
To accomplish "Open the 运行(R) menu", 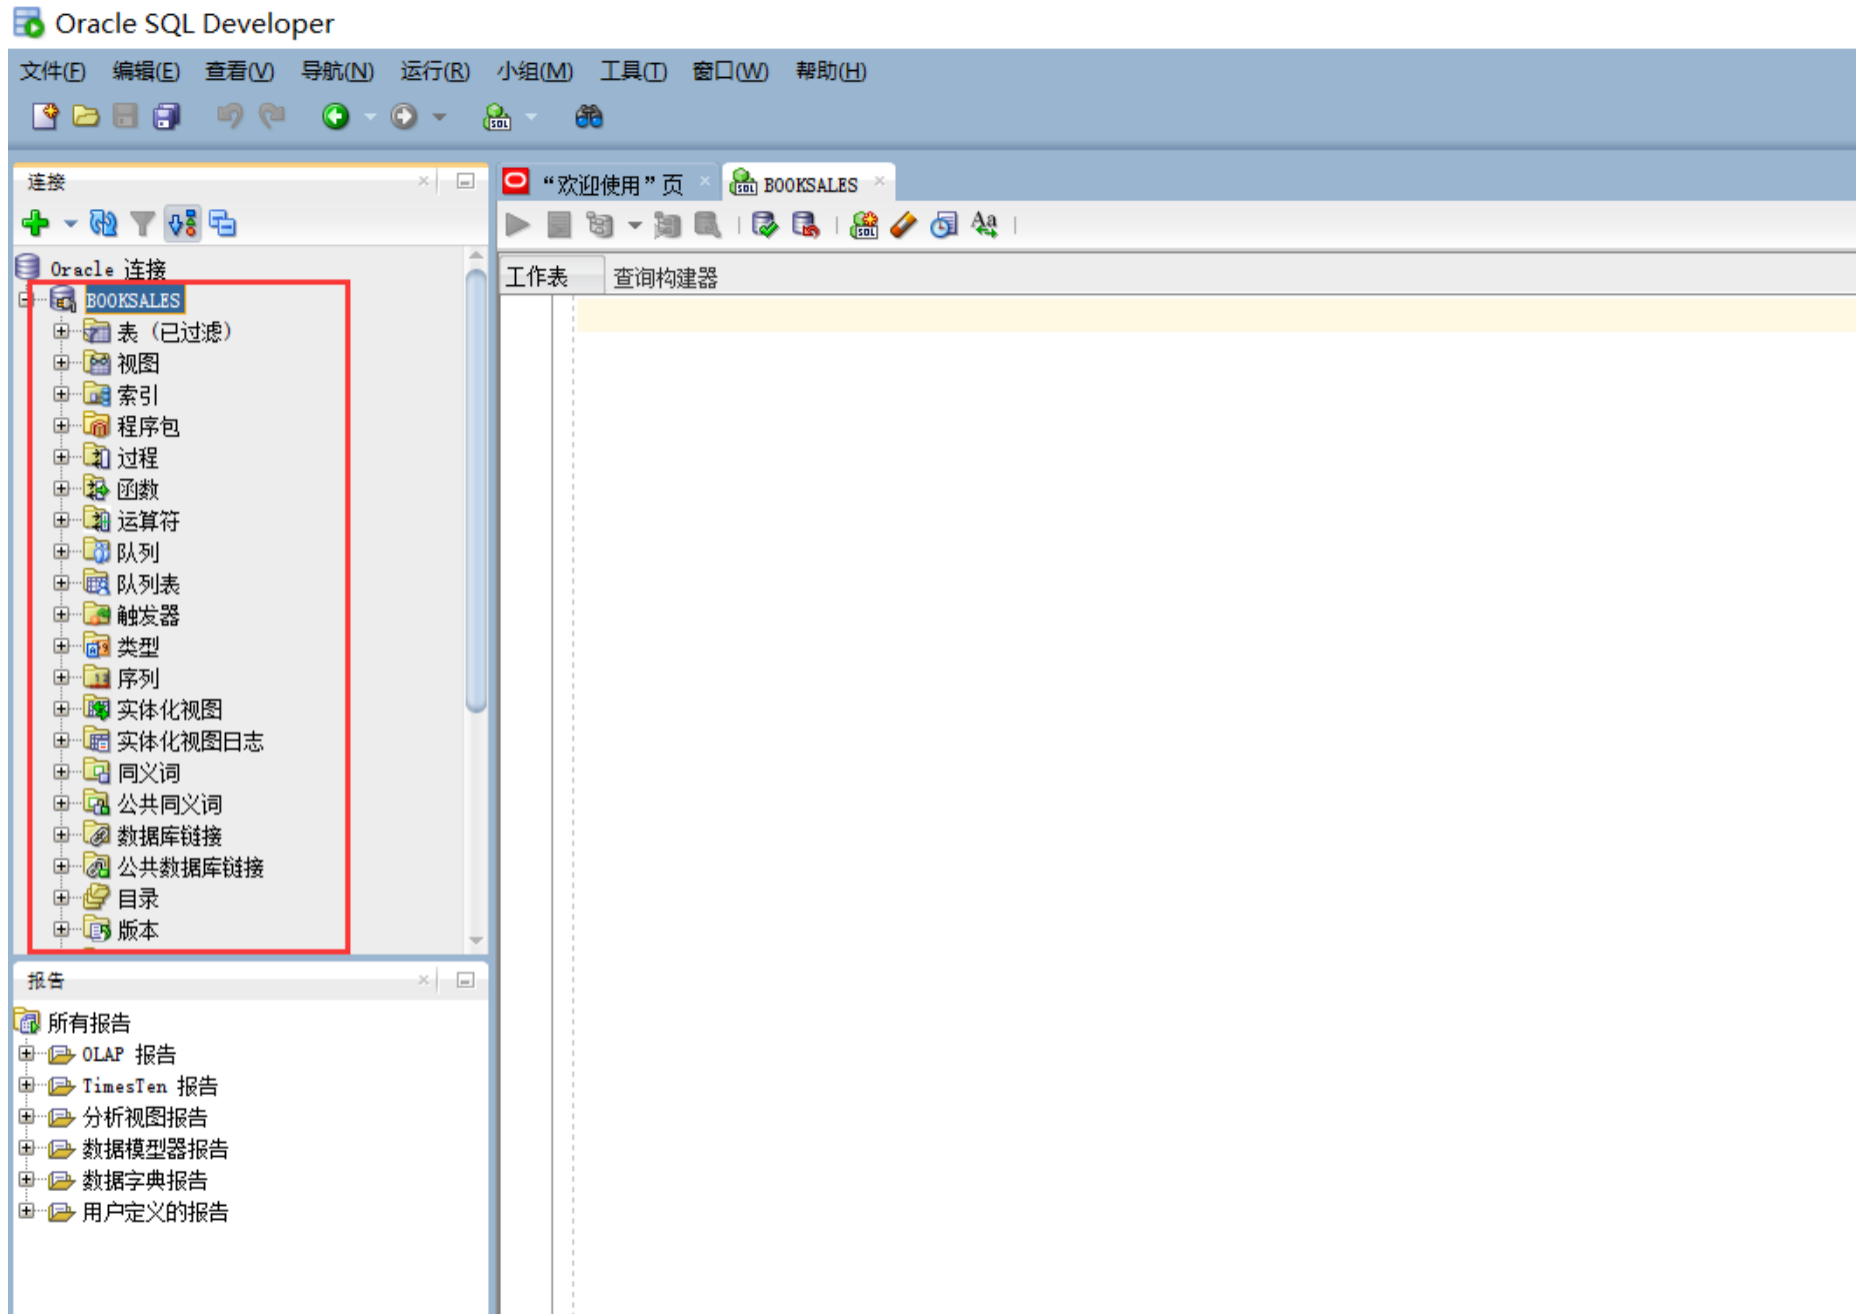I will (x=435, y=71).
